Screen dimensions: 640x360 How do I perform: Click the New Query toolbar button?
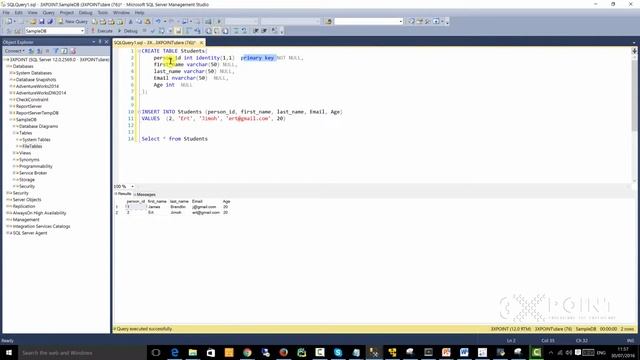pyautogui.click(x=73, y=21)
